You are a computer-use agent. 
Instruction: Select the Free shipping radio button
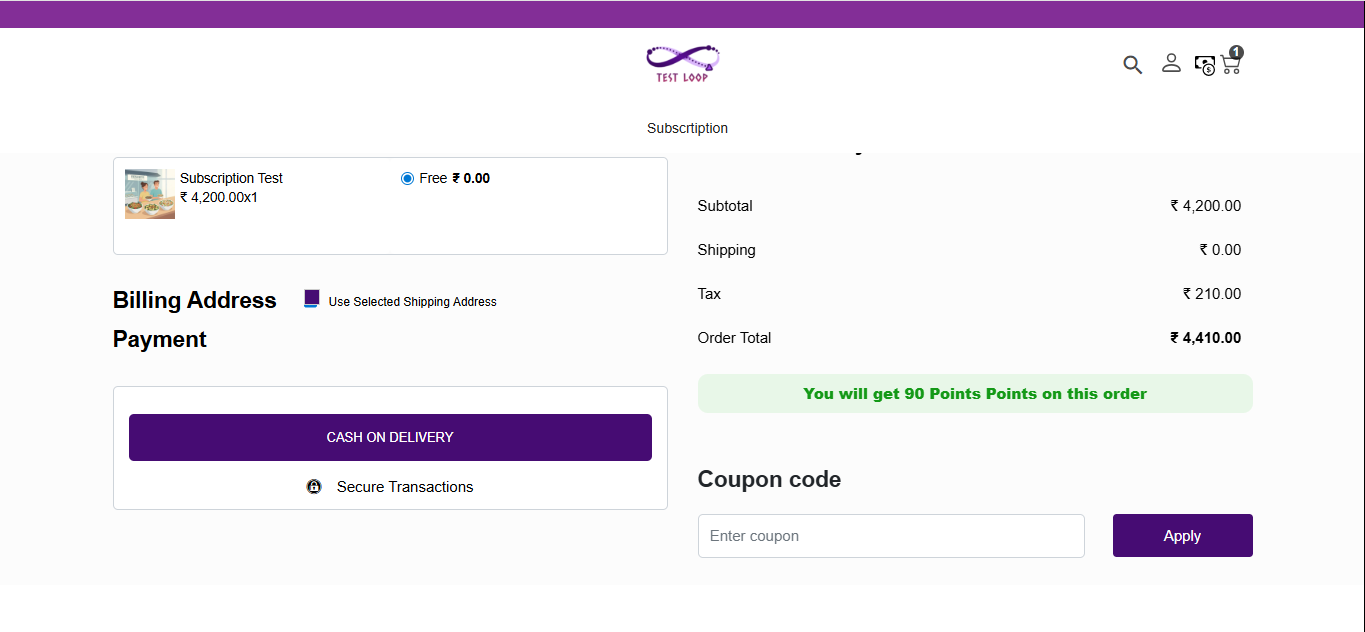[407, 177]
